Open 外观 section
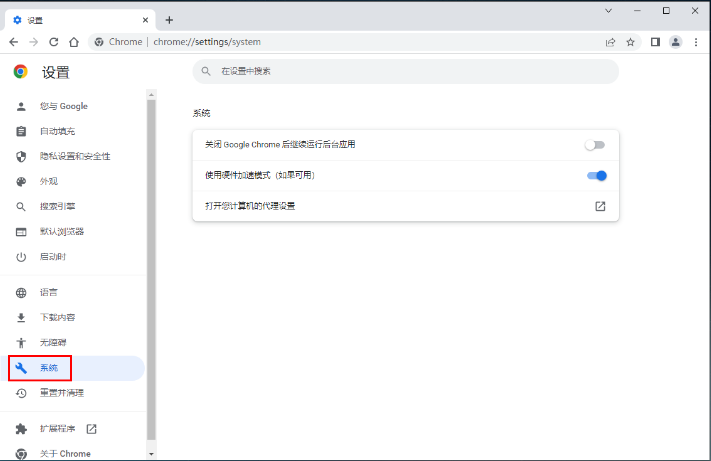Screen dimensions: 711x461 click(73, 181)
